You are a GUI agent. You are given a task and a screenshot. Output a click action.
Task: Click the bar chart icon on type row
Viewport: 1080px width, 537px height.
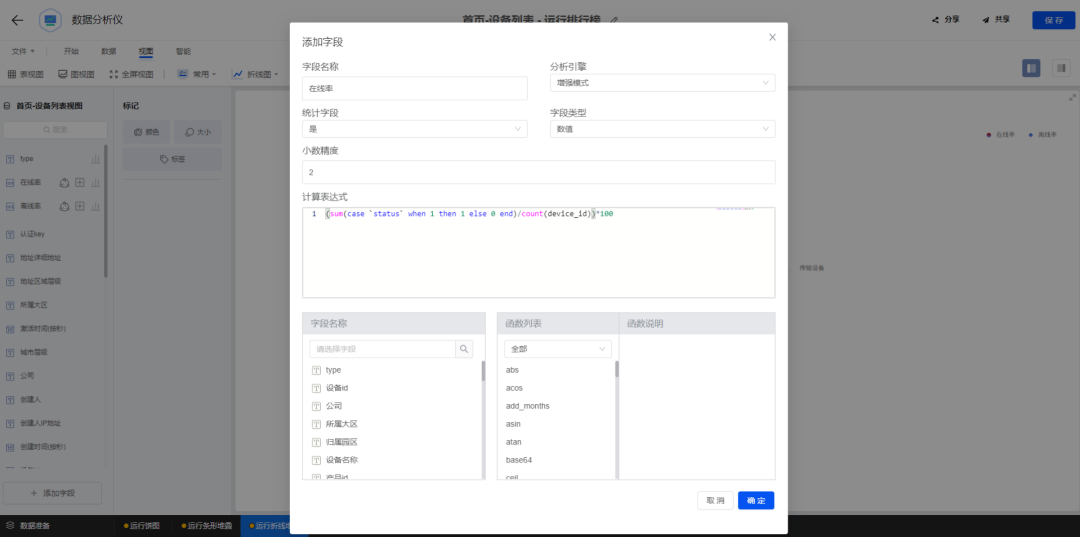coord(96,159)
